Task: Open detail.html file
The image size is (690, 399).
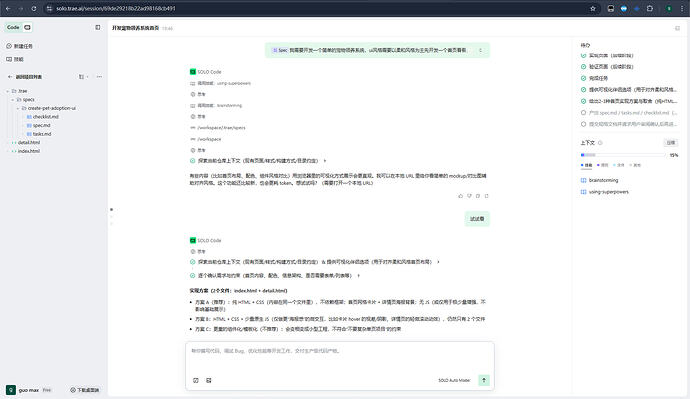Action: coord(26,143)
